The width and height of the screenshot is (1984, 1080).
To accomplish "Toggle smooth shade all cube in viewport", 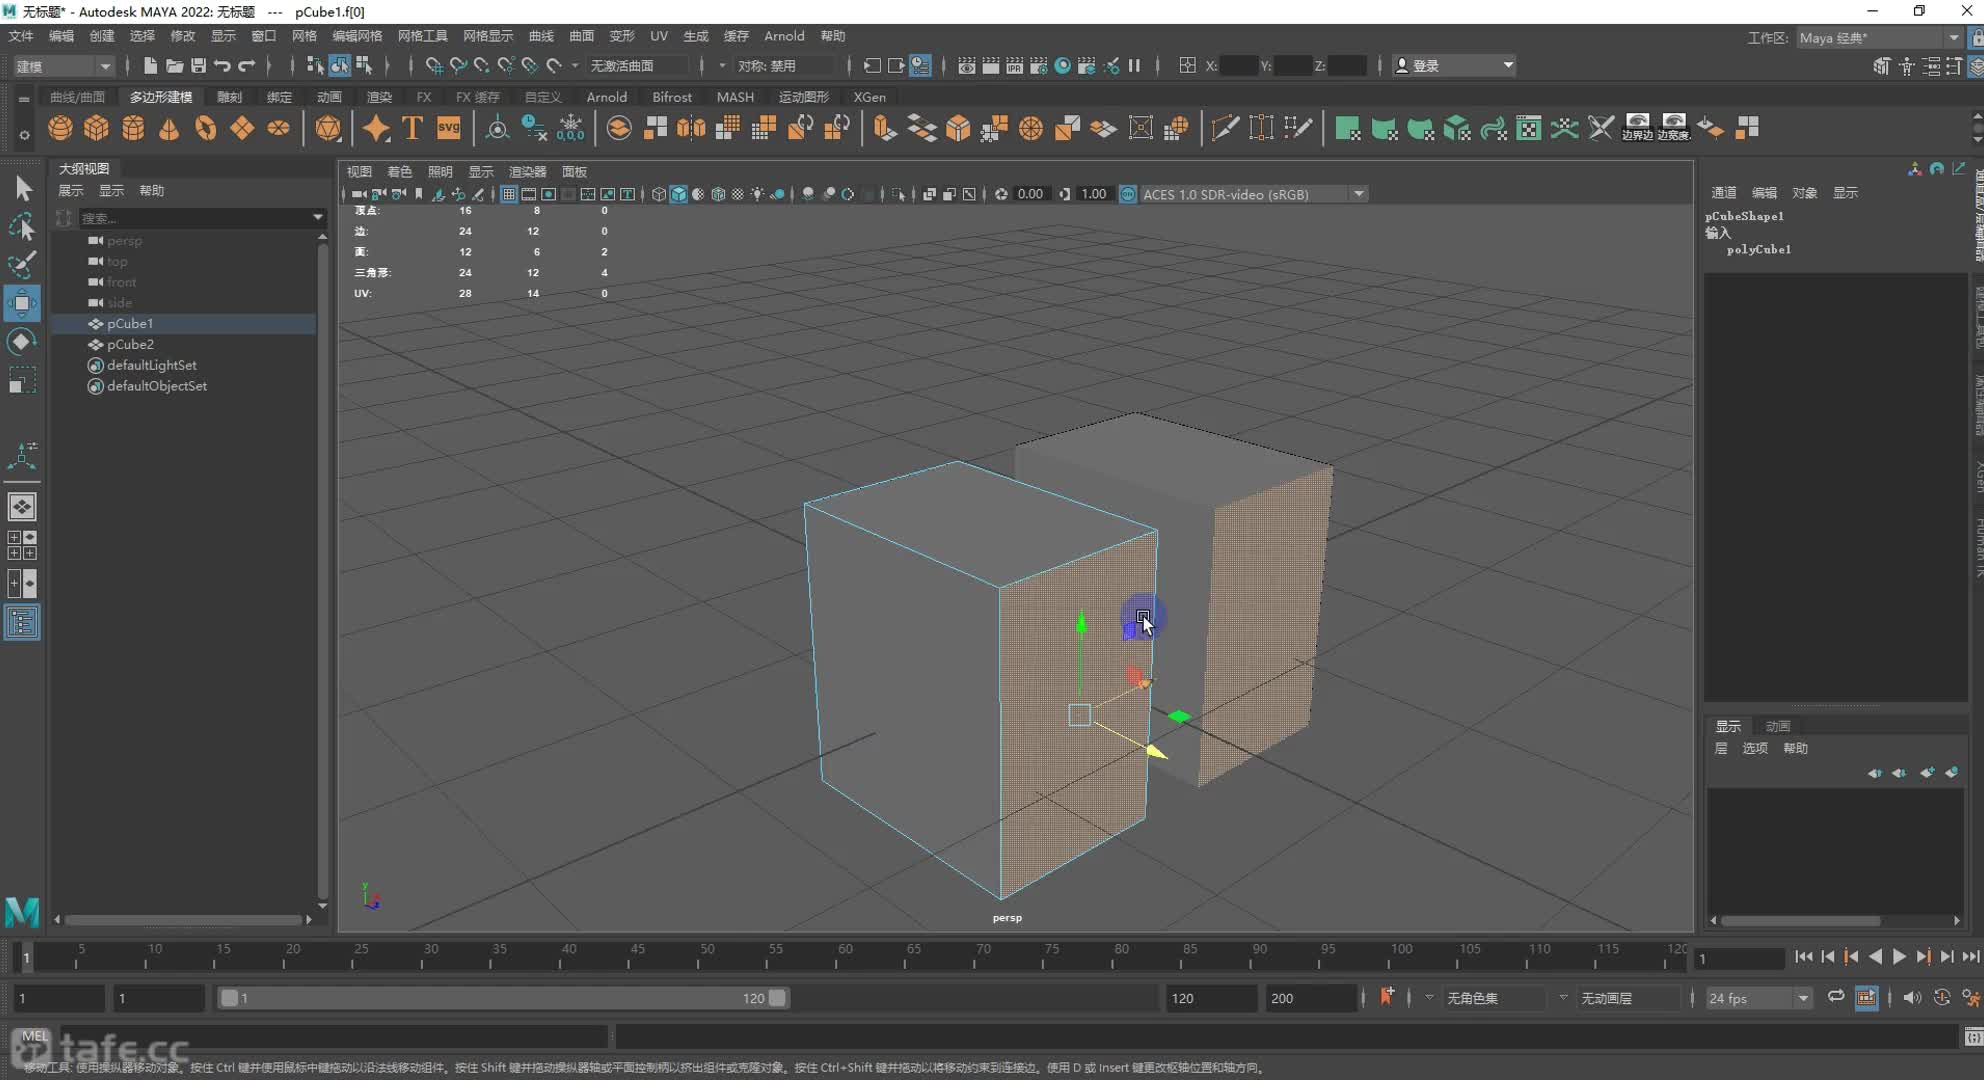I will click(x=679, y=194).
